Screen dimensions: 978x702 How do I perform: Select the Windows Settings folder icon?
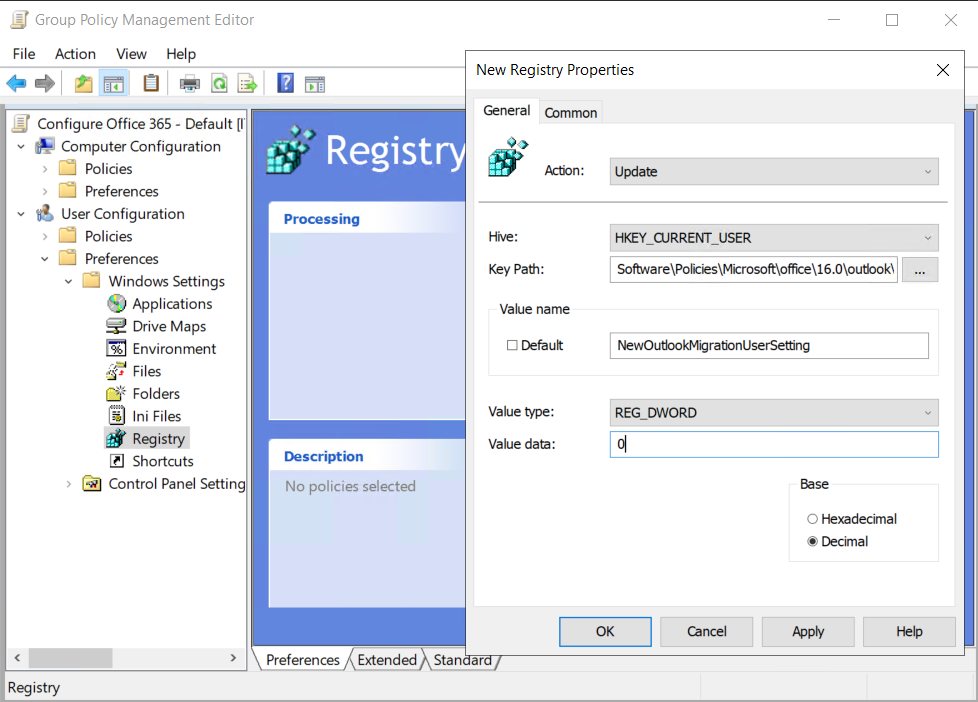pyautogui.click(x=92, y=281)
